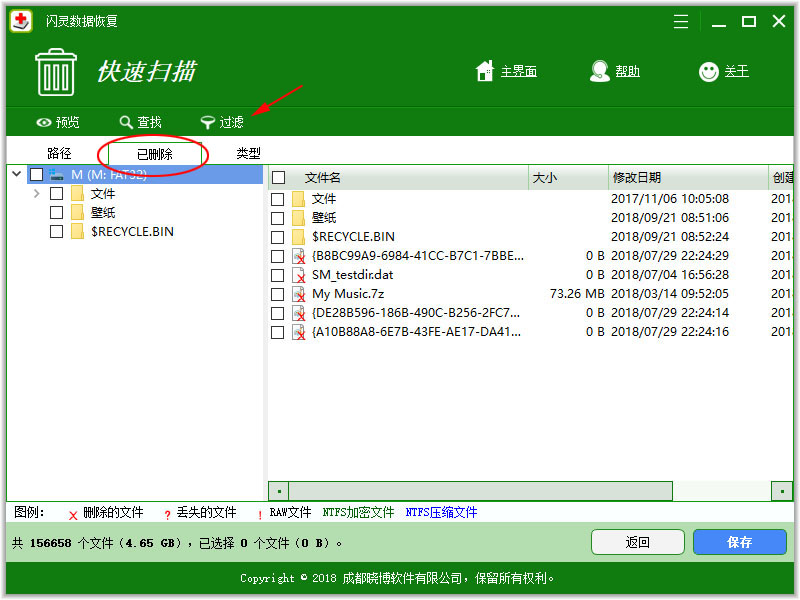Tick SM_testdir.dat file checkbox
The width and height of the screenshot is (800, 600).
278,275
